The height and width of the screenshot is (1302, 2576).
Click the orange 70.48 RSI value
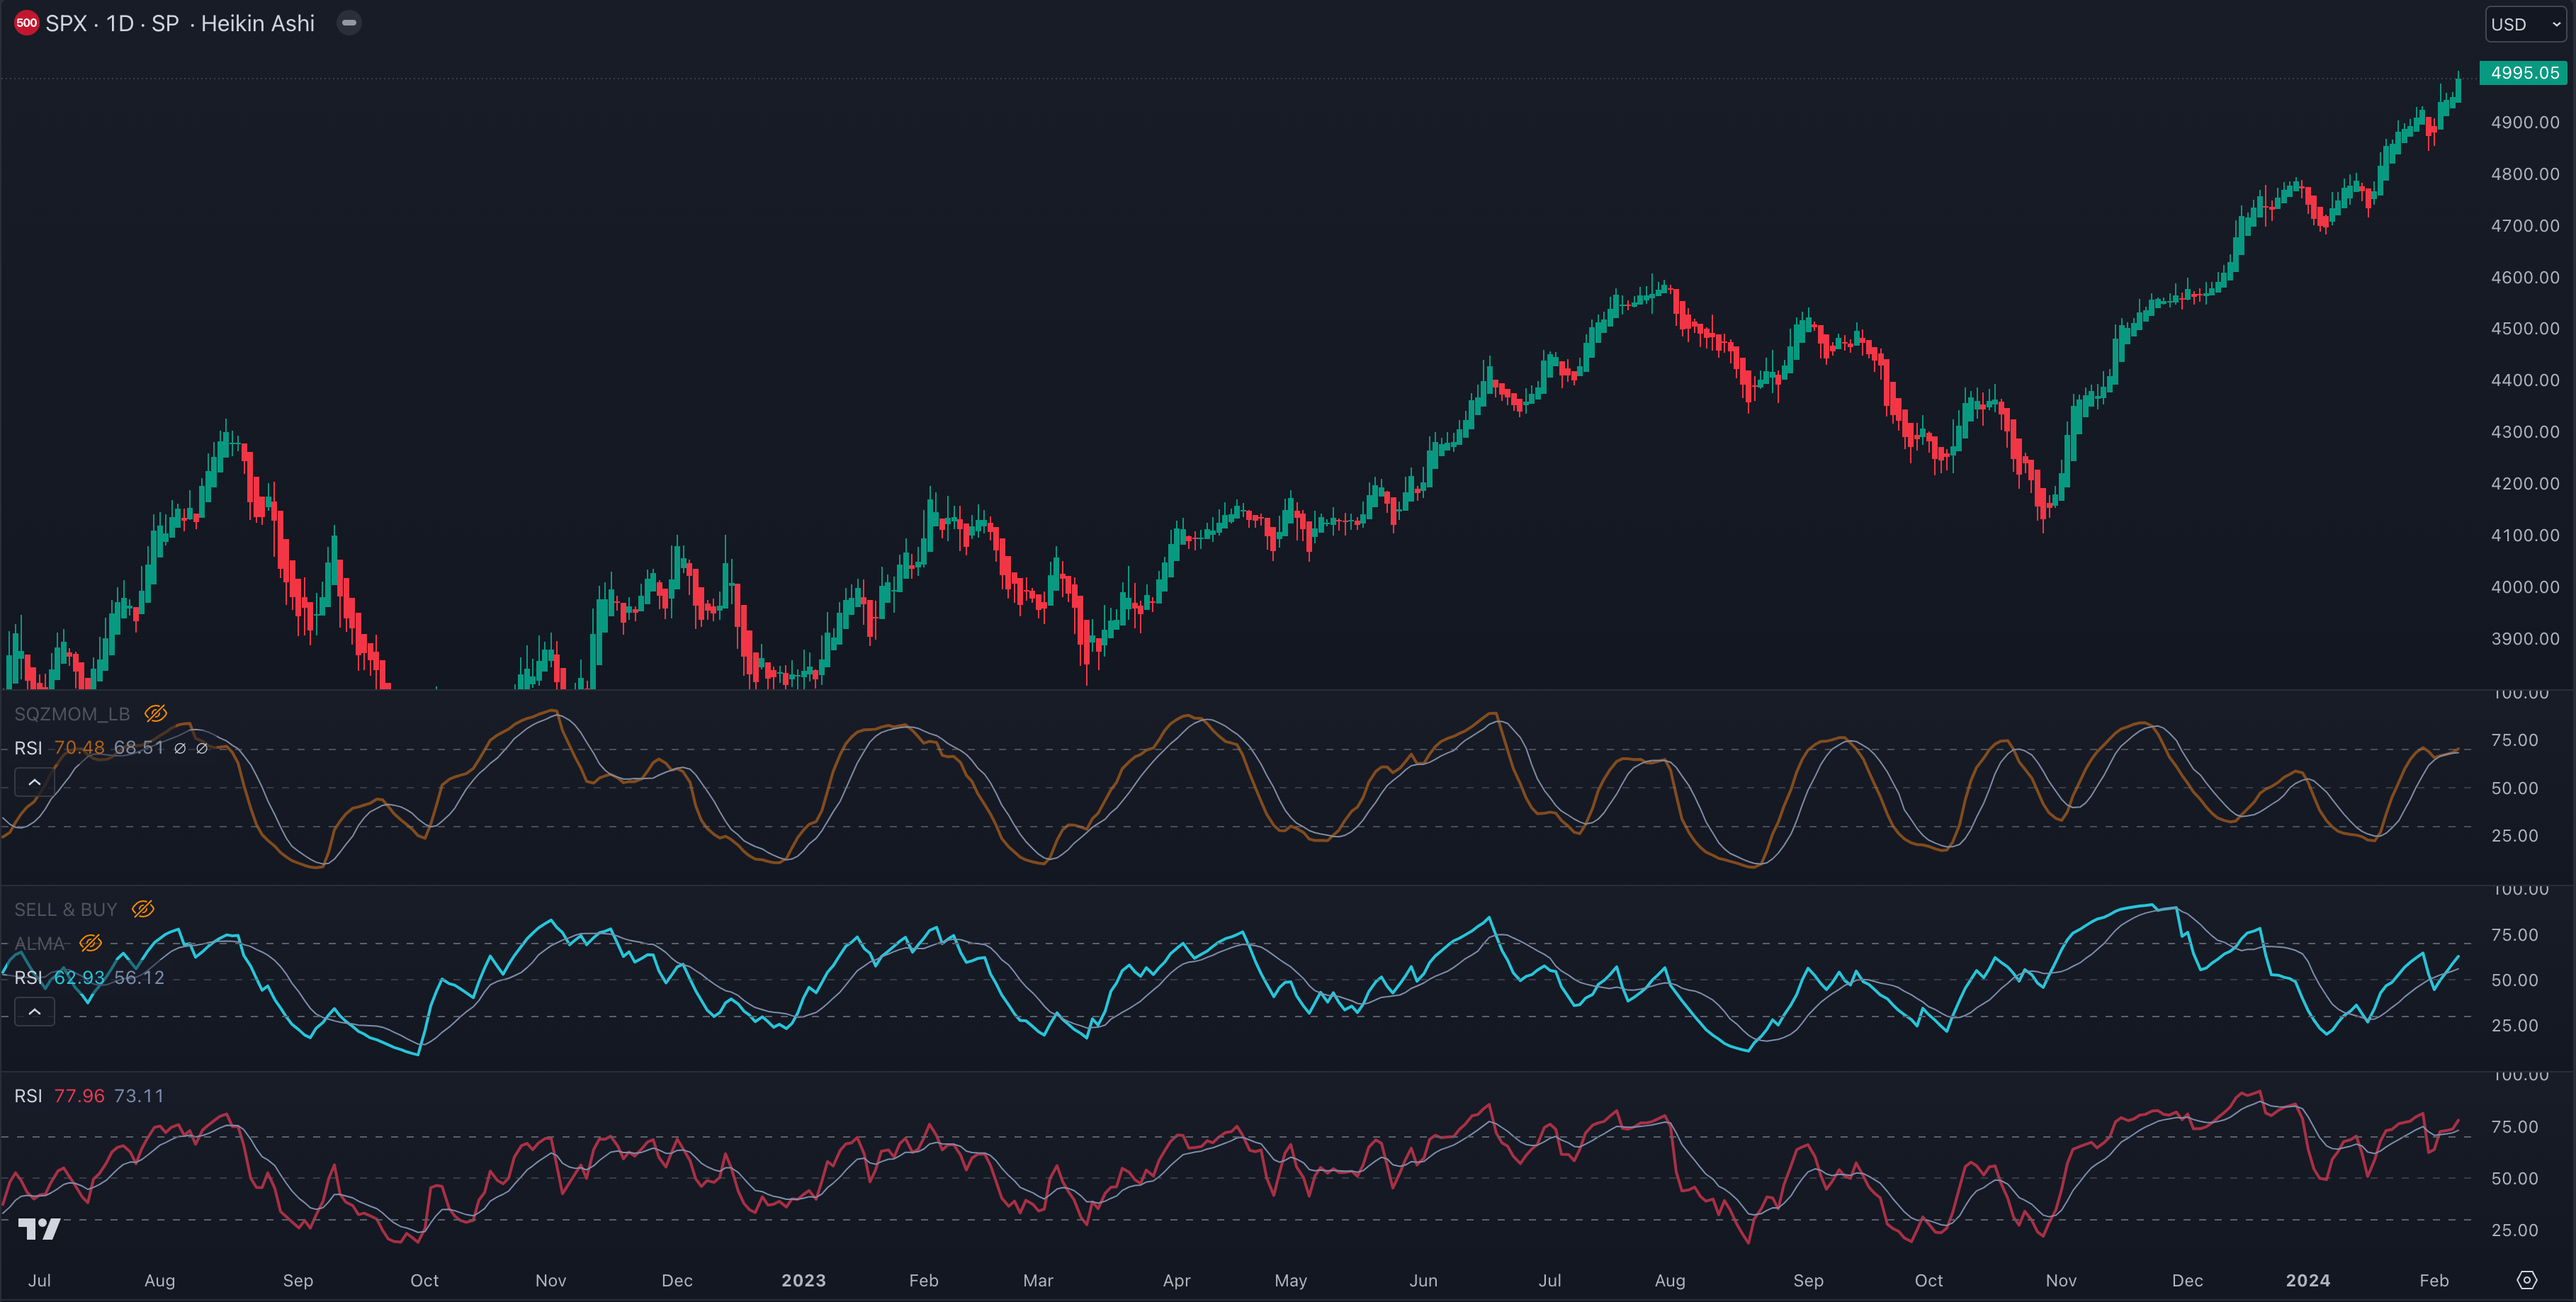pos(79,748)
